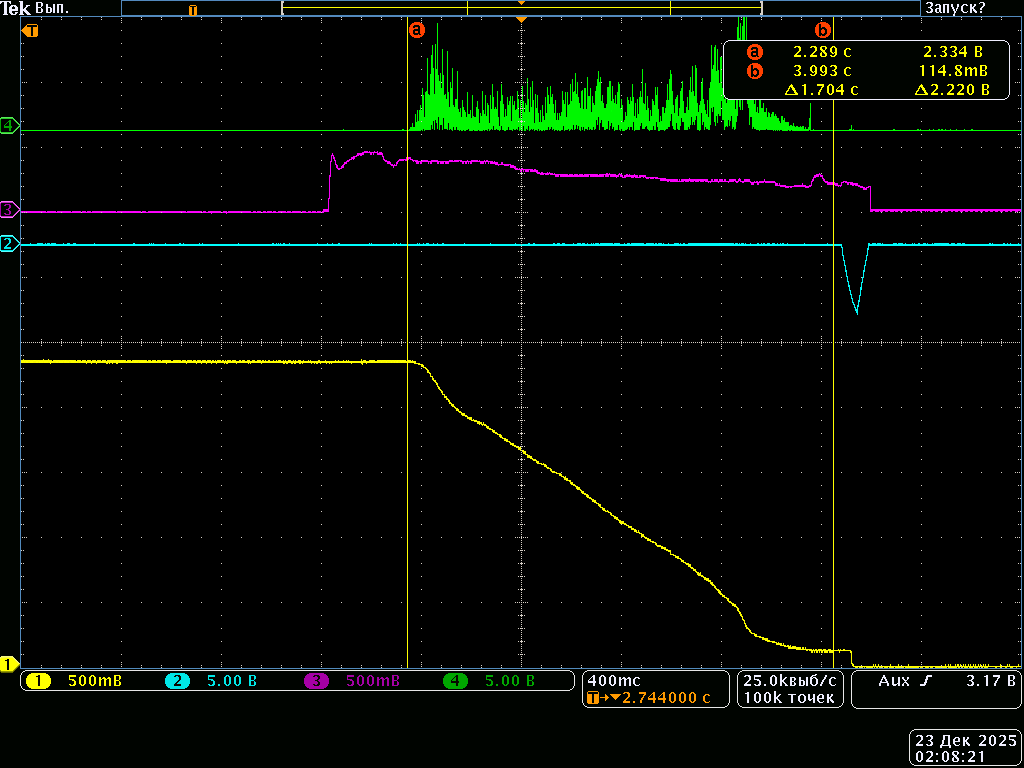Image resolution: width=1024 pixels, height=768 pixels.
Task: Select cursor a marker above the graticule
Action: [x=417, y=30]
